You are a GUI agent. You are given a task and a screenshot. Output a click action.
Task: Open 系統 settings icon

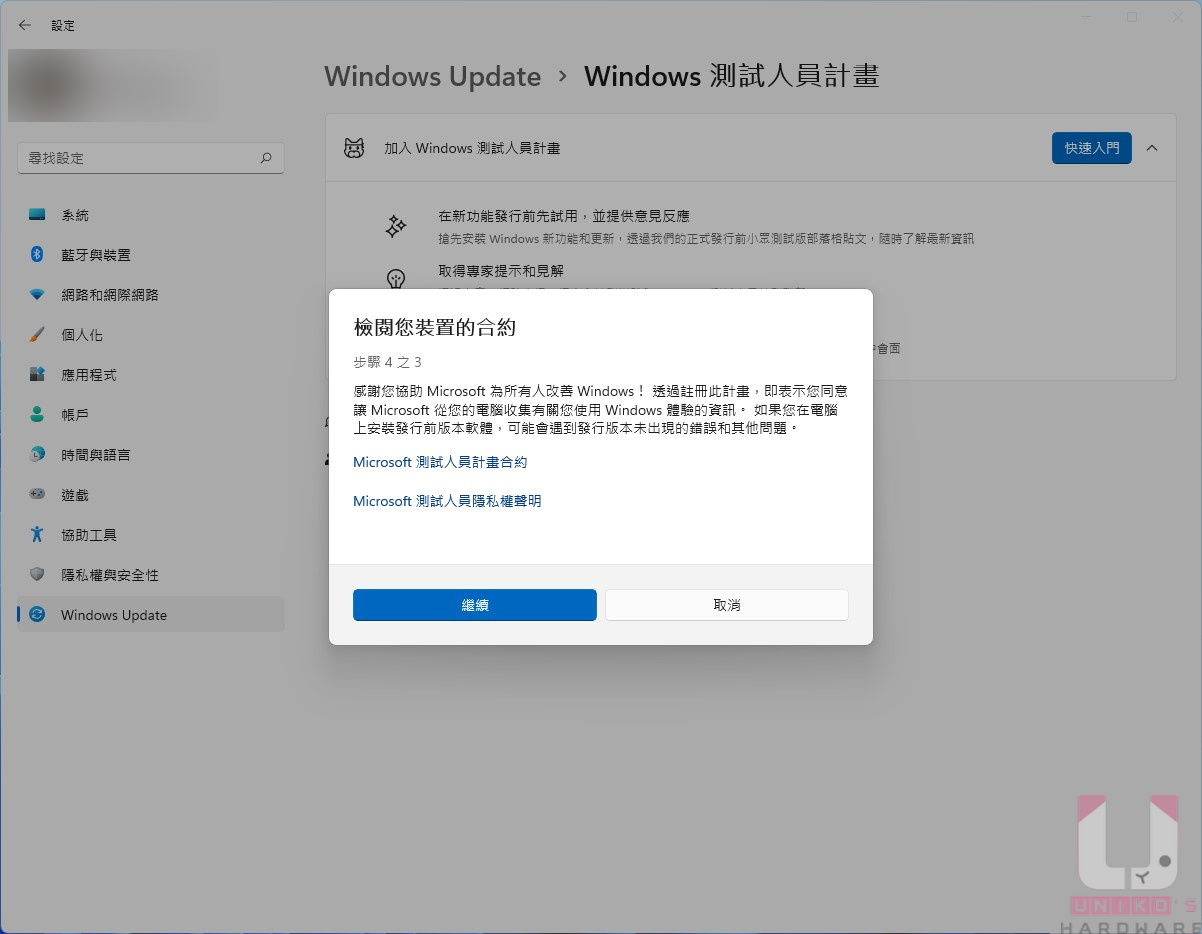tap(37, 215)
